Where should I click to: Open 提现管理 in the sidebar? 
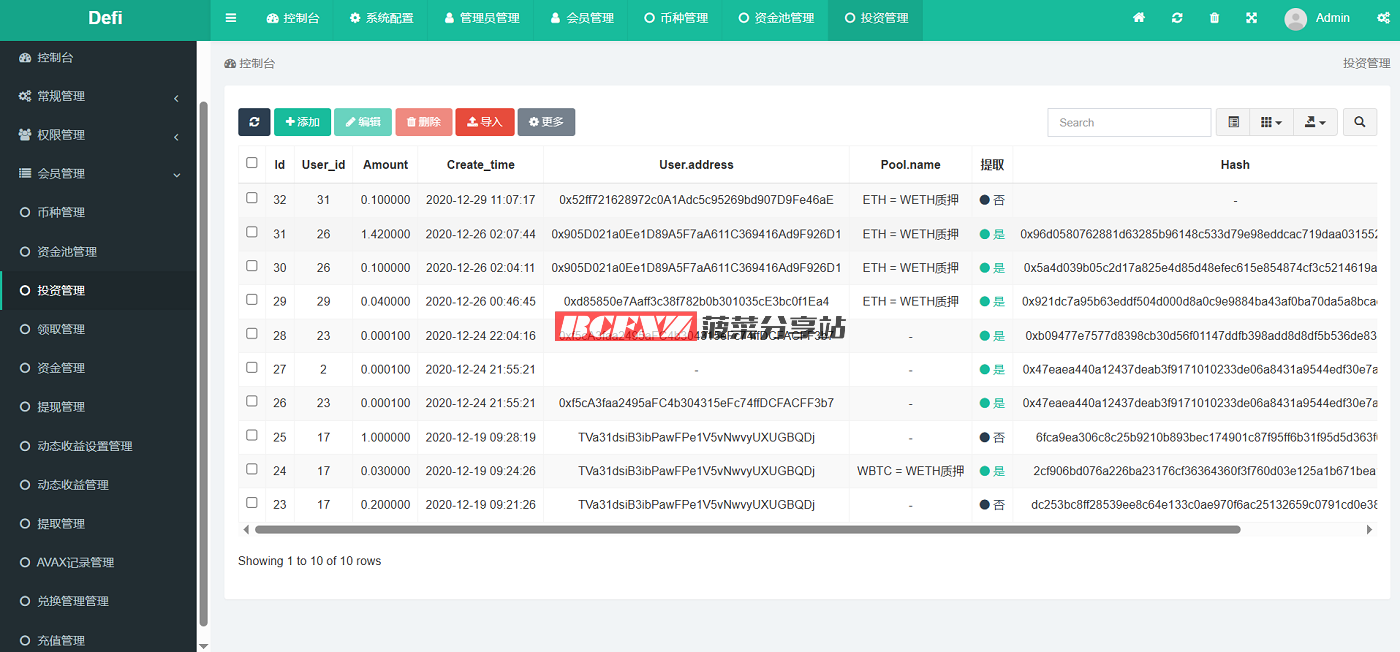coord(61,407)
